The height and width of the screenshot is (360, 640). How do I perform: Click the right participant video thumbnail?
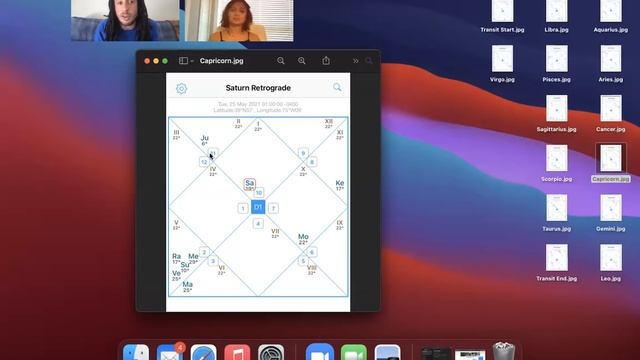click(x=239, y=20)
